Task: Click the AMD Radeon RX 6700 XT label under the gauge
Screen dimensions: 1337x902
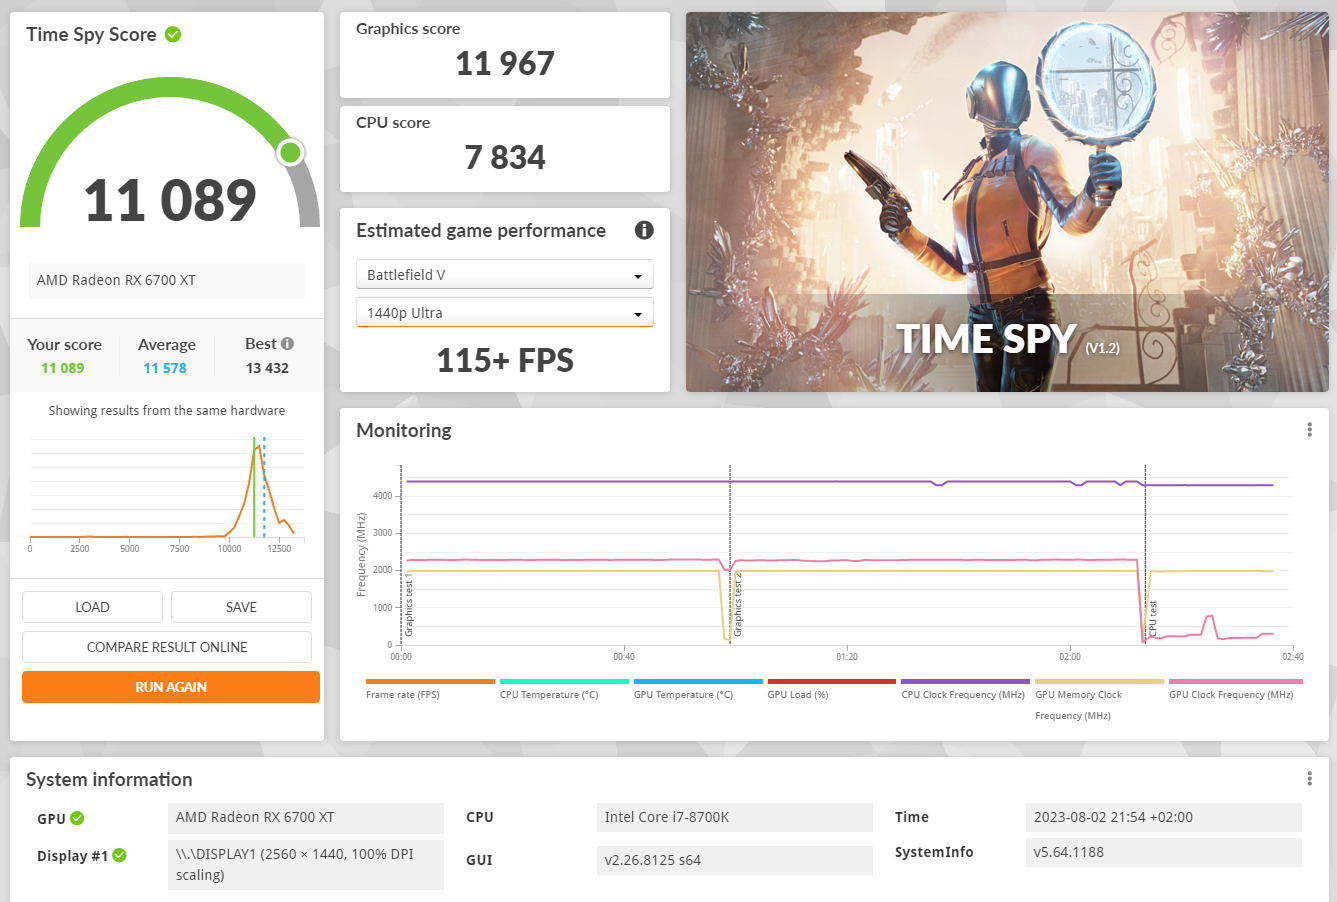Action: pos(167,280)
